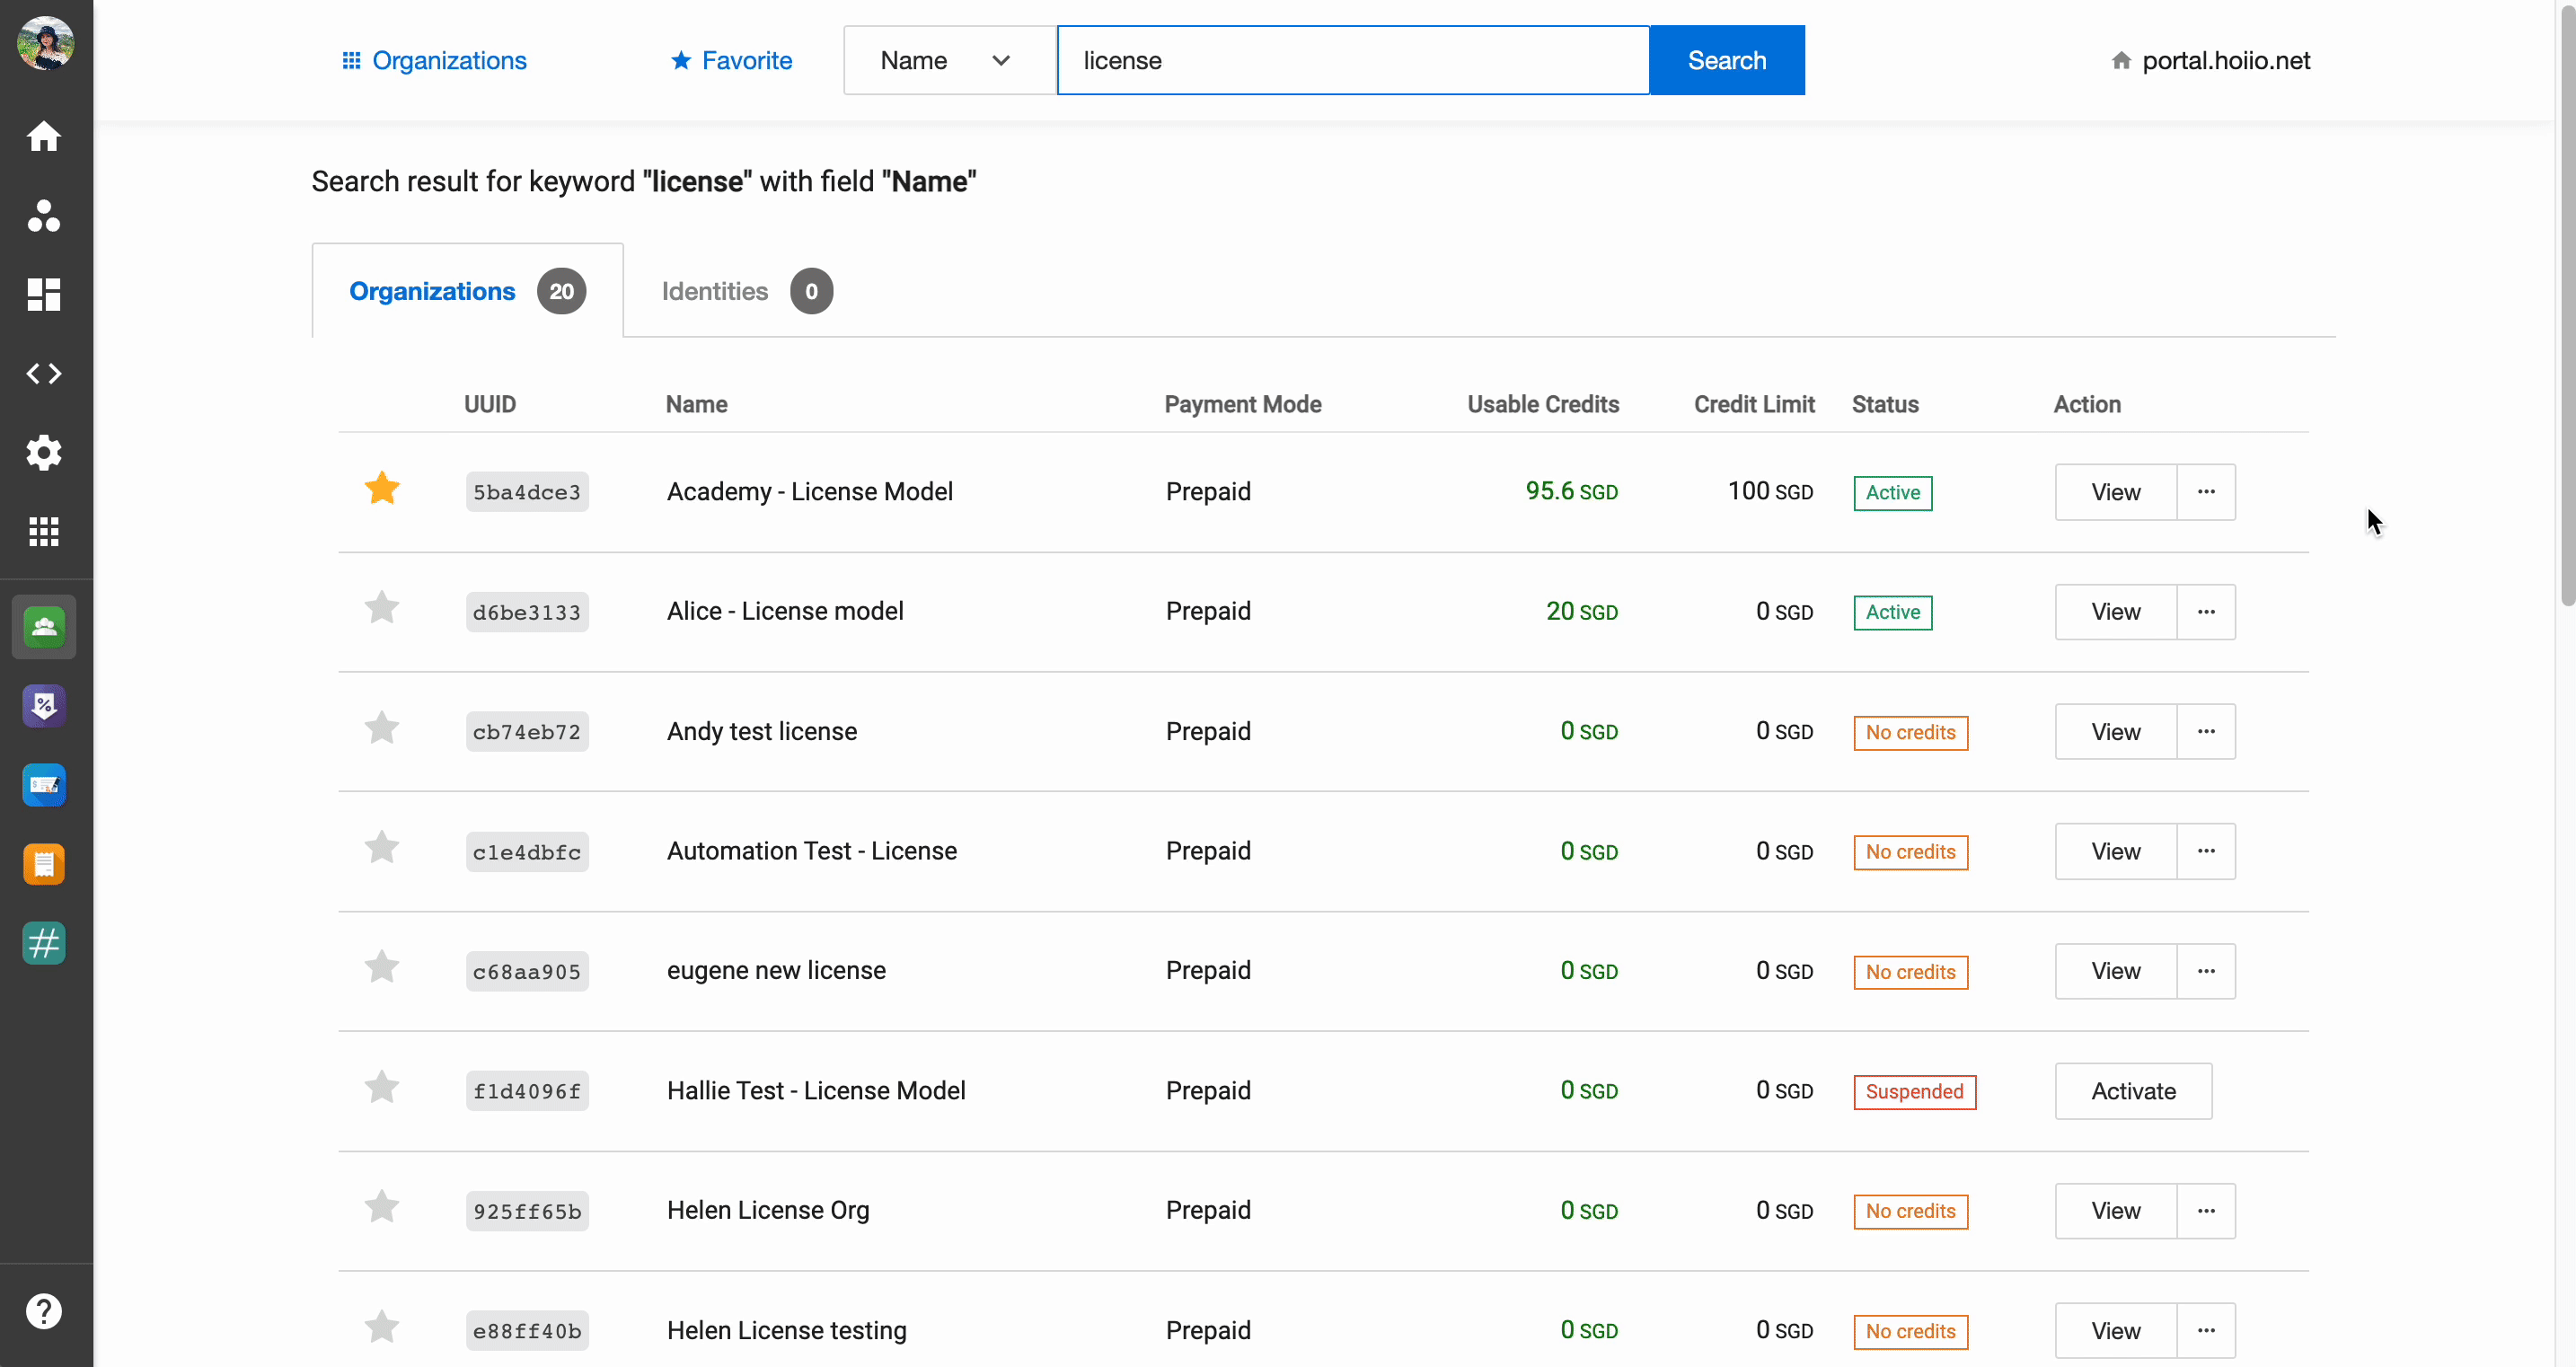Switch to the Organizations results tab

pyautogui.click(x=467, y=291)
